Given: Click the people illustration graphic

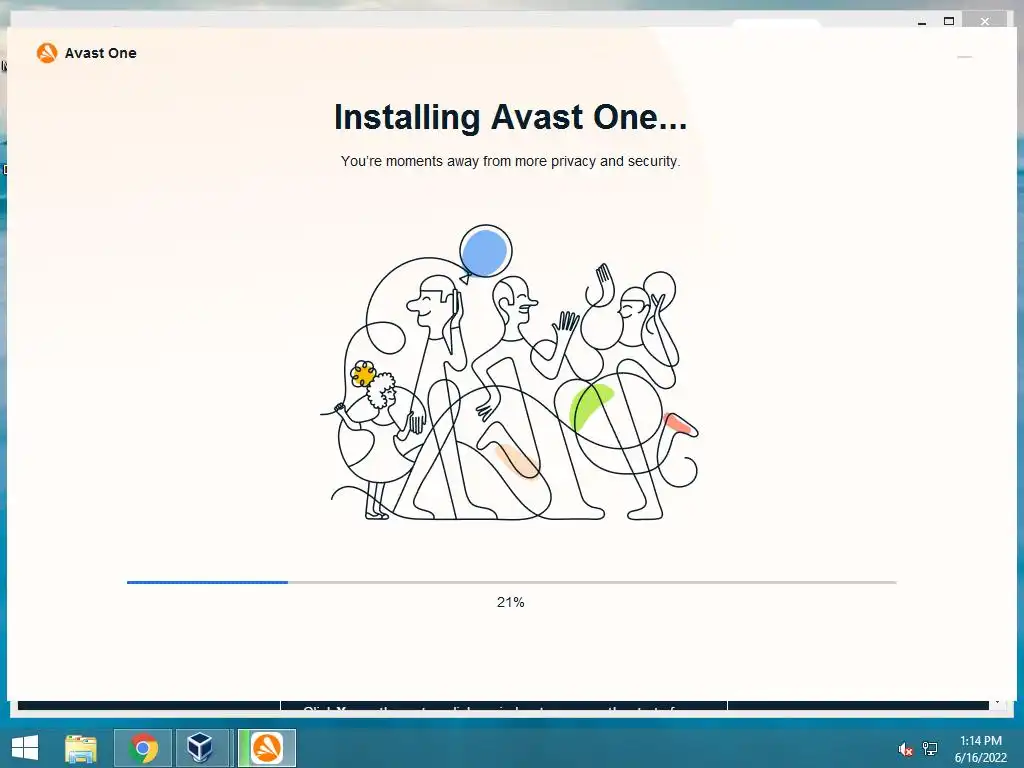Looking at the screenshot, I should [510, 373].
